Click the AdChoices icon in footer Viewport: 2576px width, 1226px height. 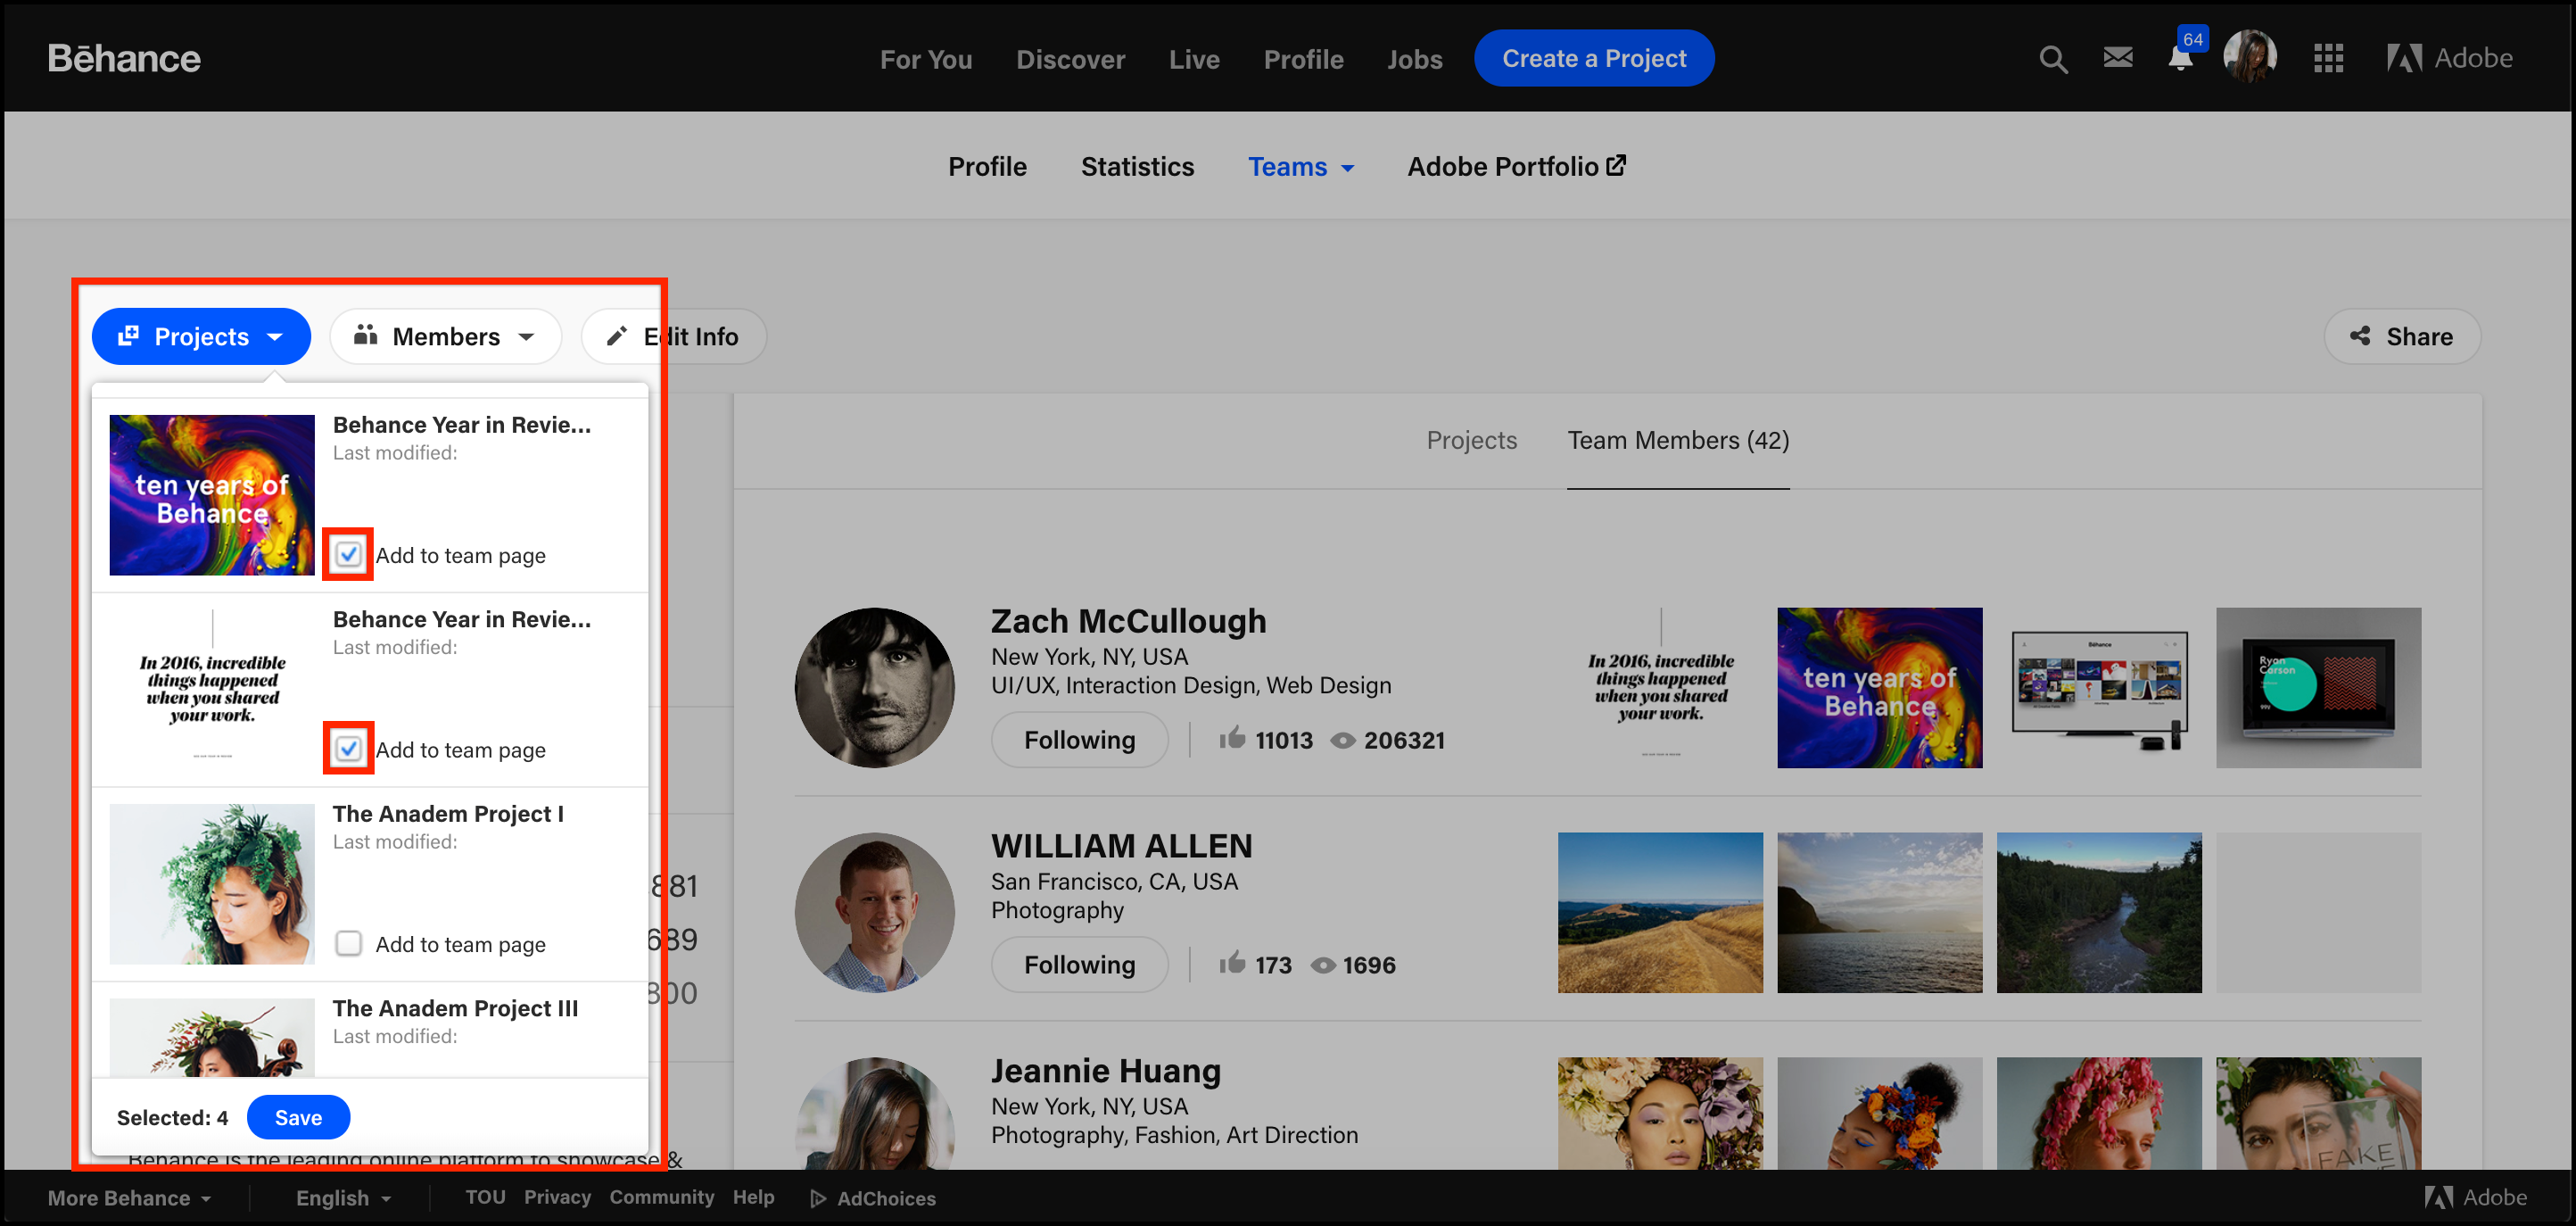point(818,1198)
